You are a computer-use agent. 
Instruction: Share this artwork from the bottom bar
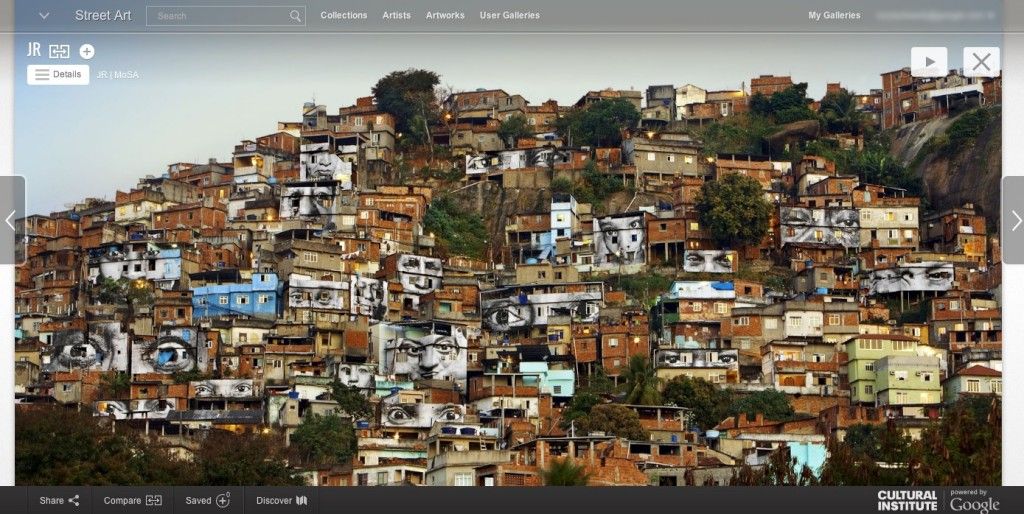(x=59, y=500)
